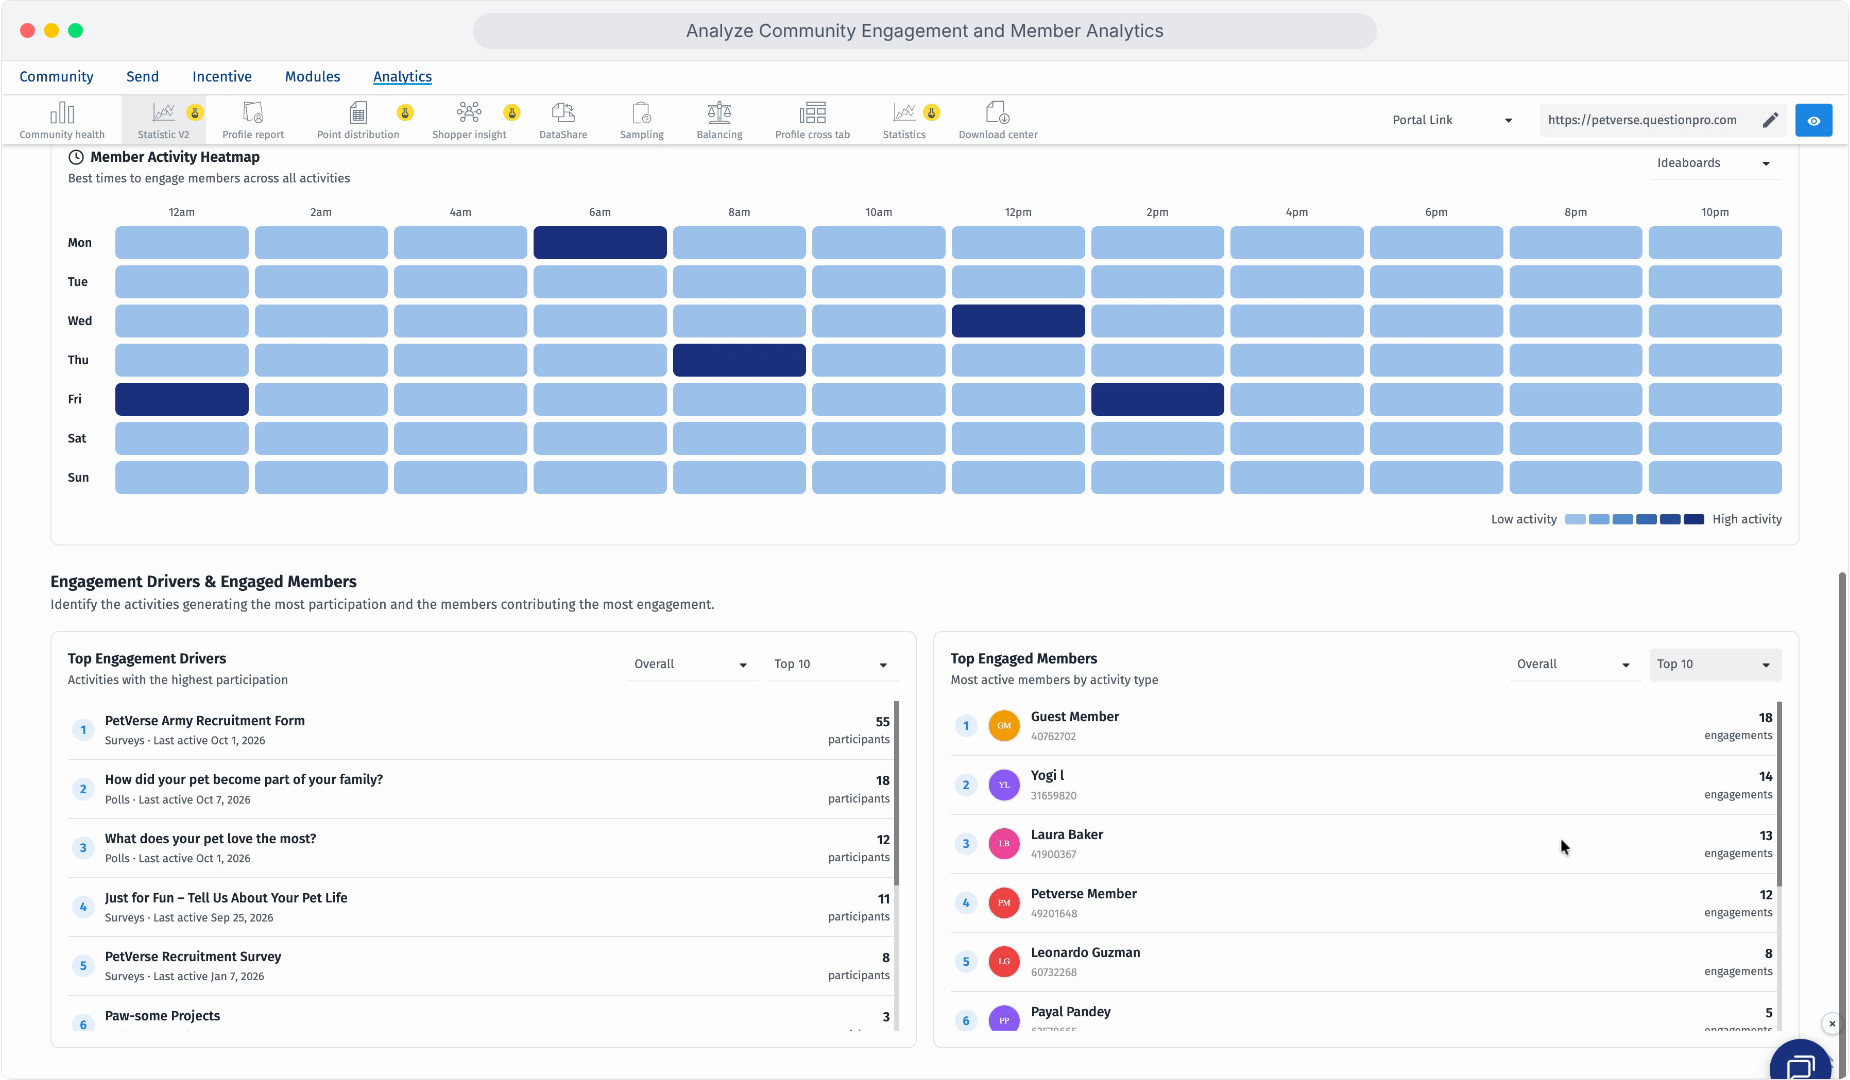1850x1080 pixels.
Task: Switch to Analytics tab
Action: point(403,77)
